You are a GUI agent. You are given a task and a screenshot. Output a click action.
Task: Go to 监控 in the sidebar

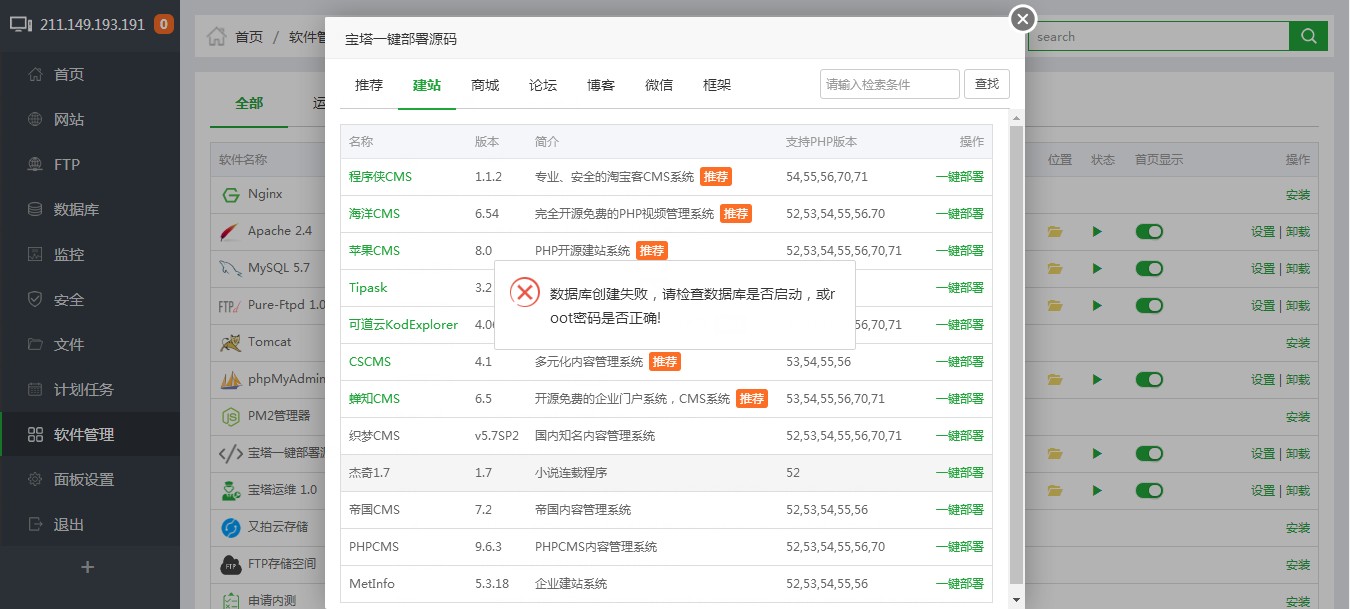tap(68, 255)
